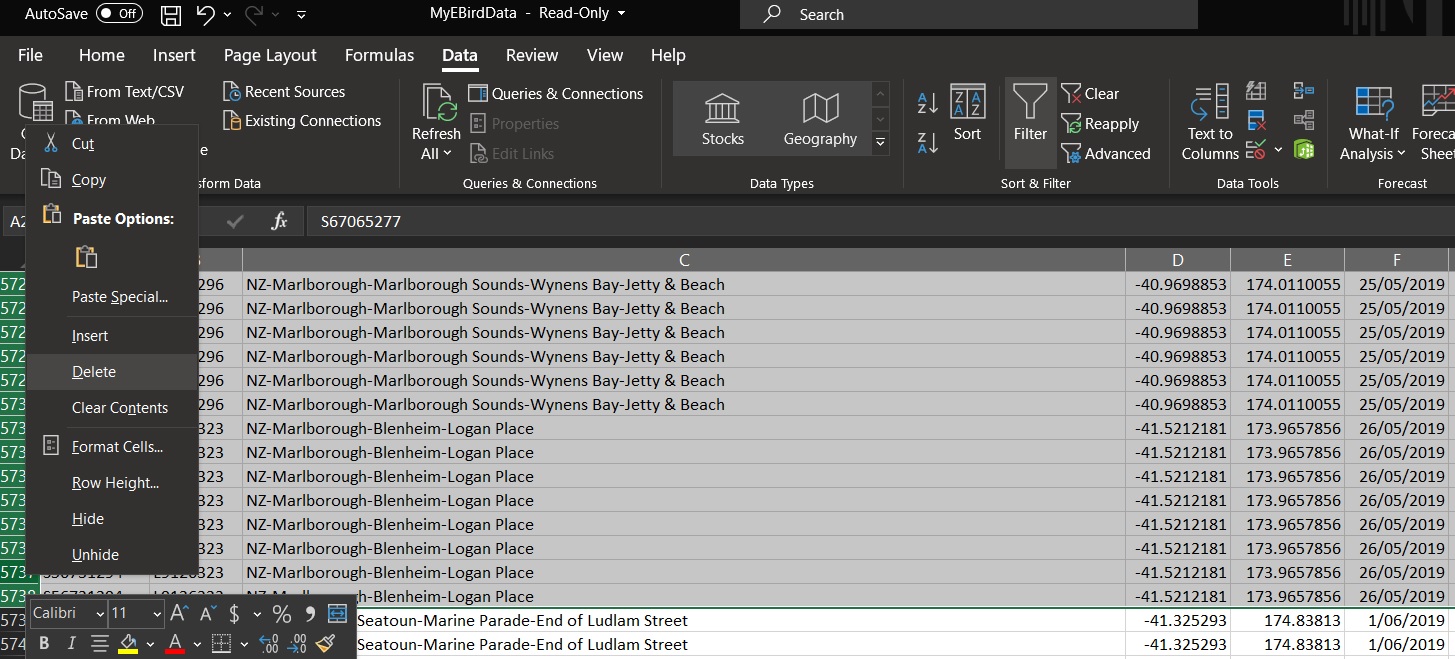Choose Delete from the context menu
The height and width of the screenshot is (659, 1455).
pos(94,372)
